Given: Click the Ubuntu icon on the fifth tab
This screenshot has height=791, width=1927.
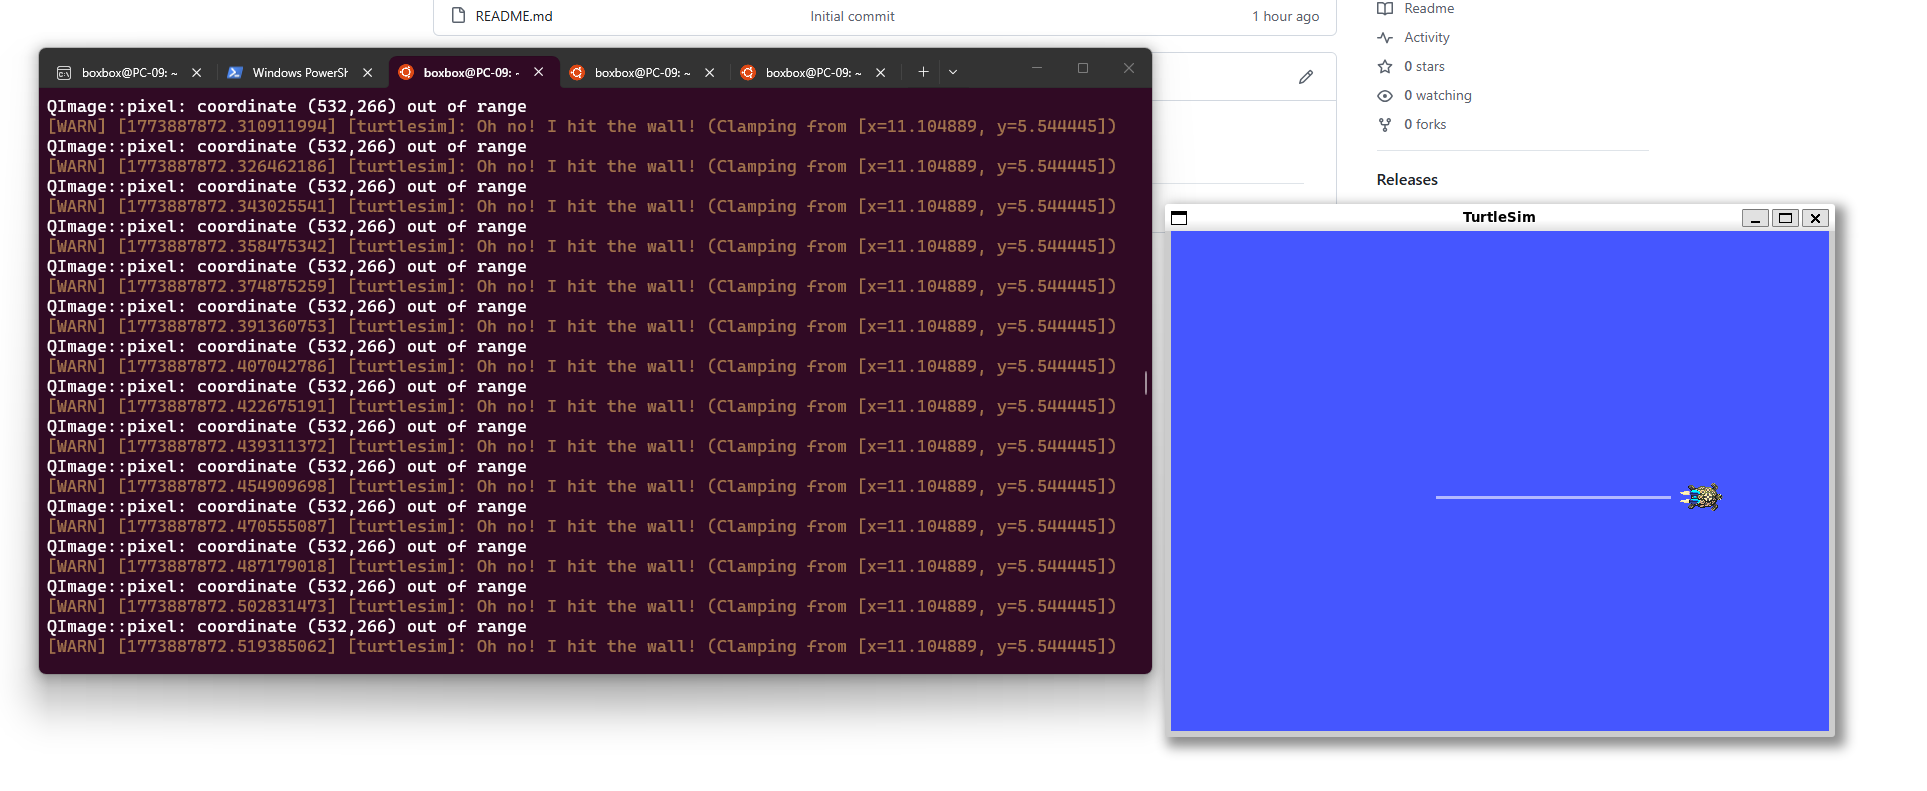Looking at the screenshot, I should click(x=748, y=72).
